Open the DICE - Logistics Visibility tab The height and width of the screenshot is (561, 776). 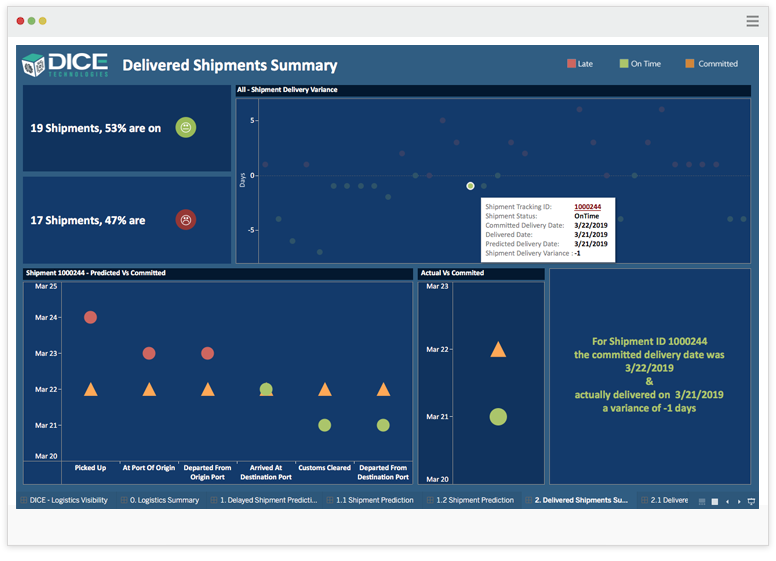[x=68, y=500]
